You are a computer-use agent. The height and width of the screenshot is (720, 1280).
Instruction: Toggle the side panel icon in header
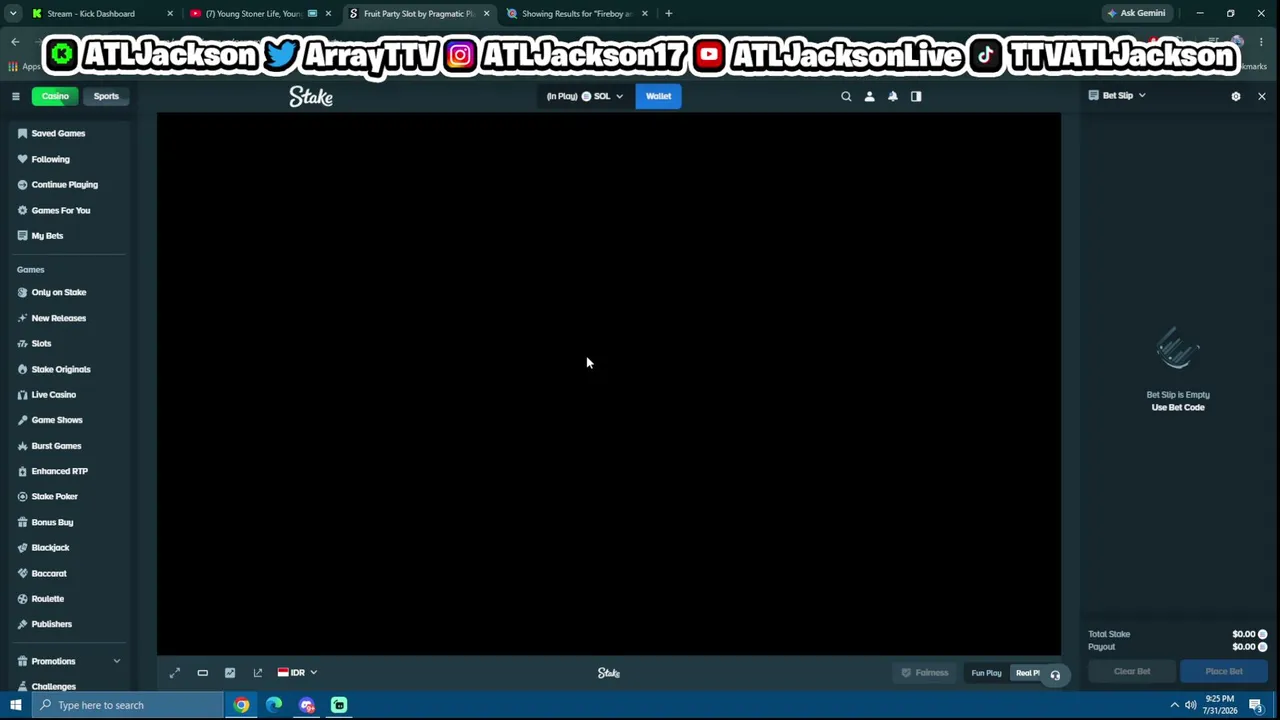coord(916,96)
